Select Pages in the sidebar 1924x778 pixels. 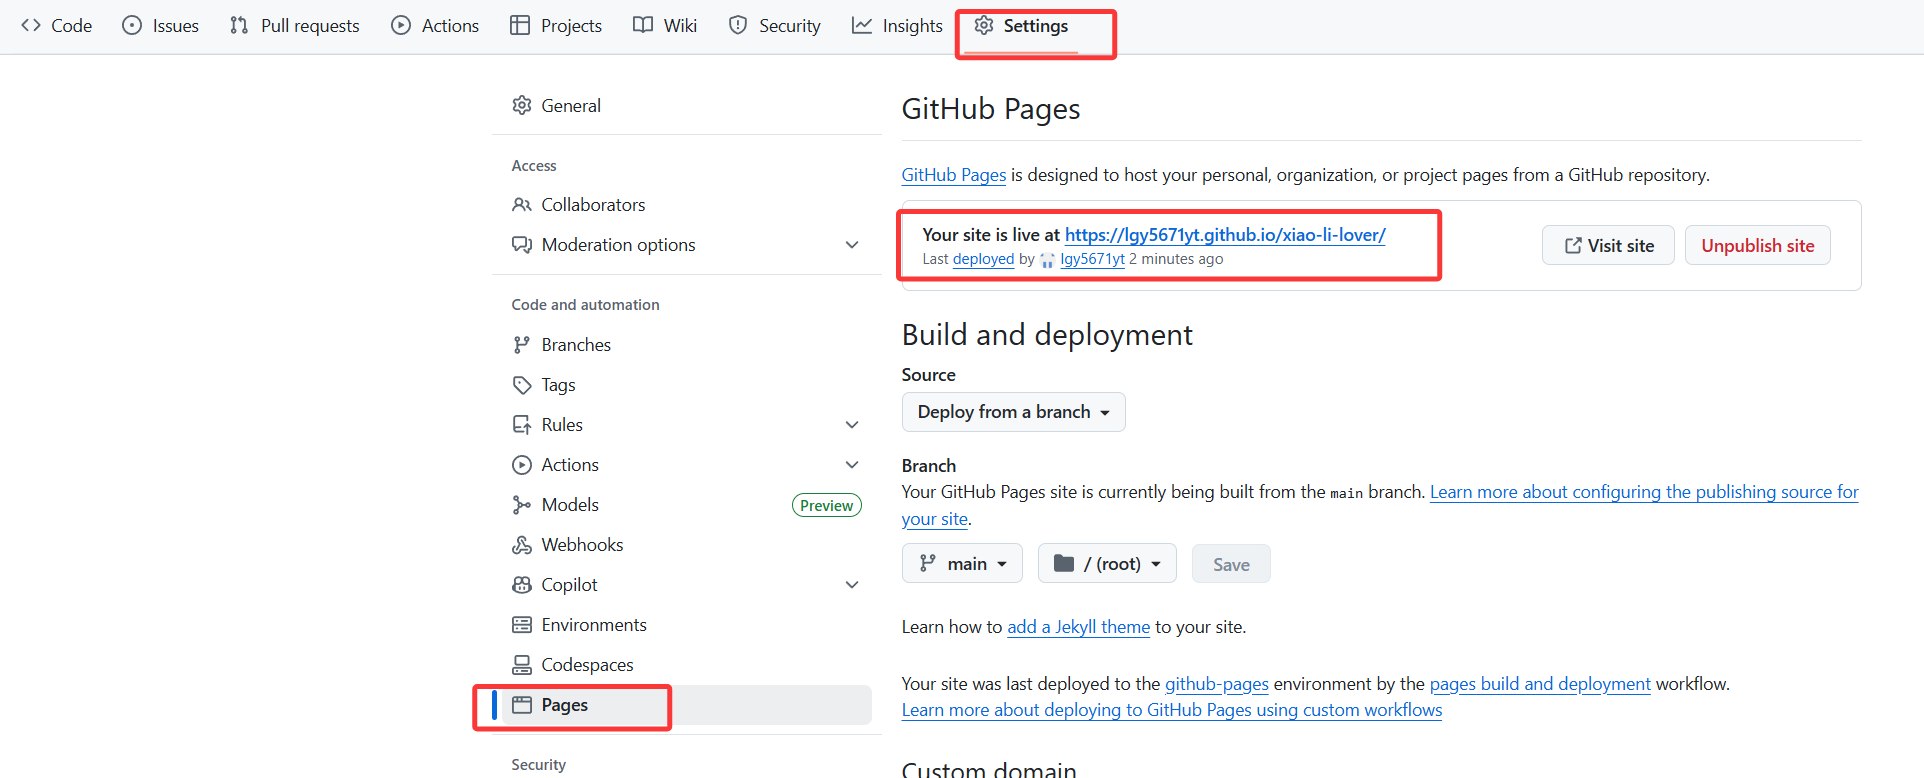pos(687,705)
